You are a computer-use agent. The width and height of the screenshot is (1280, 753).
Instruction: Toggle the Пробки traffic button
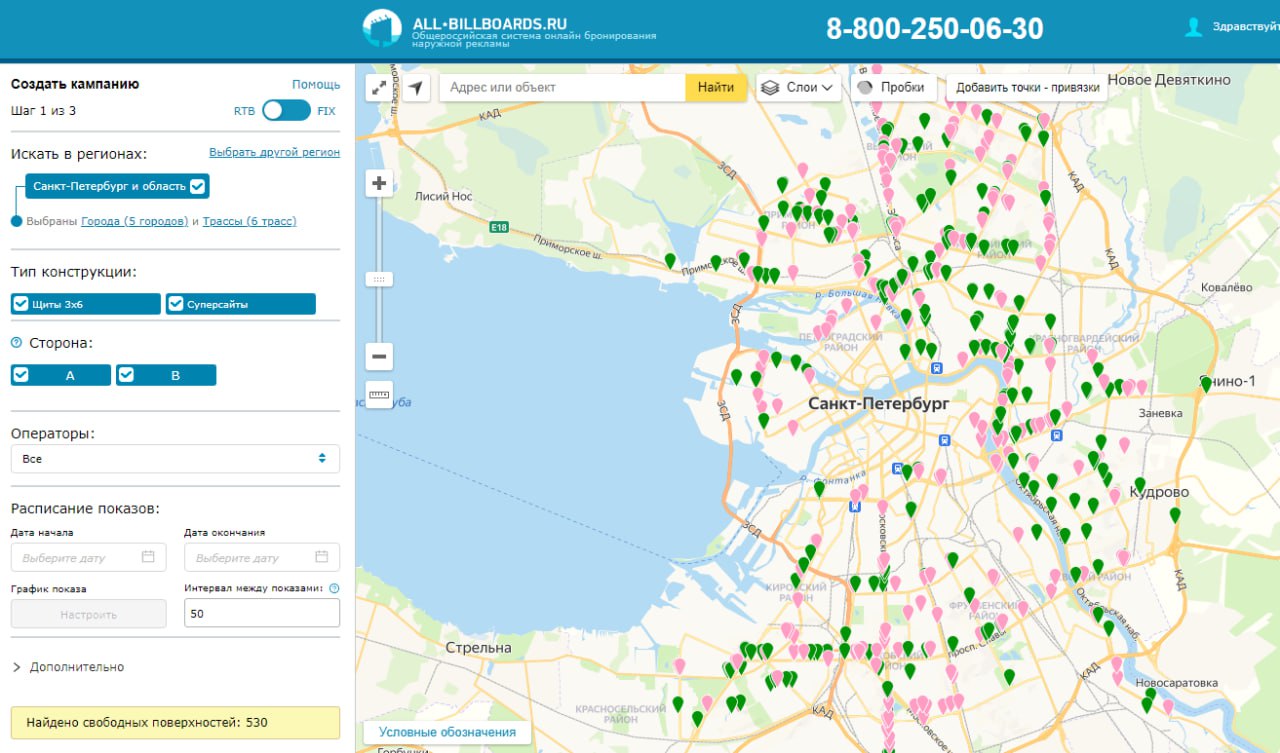[x=893, y=87]
